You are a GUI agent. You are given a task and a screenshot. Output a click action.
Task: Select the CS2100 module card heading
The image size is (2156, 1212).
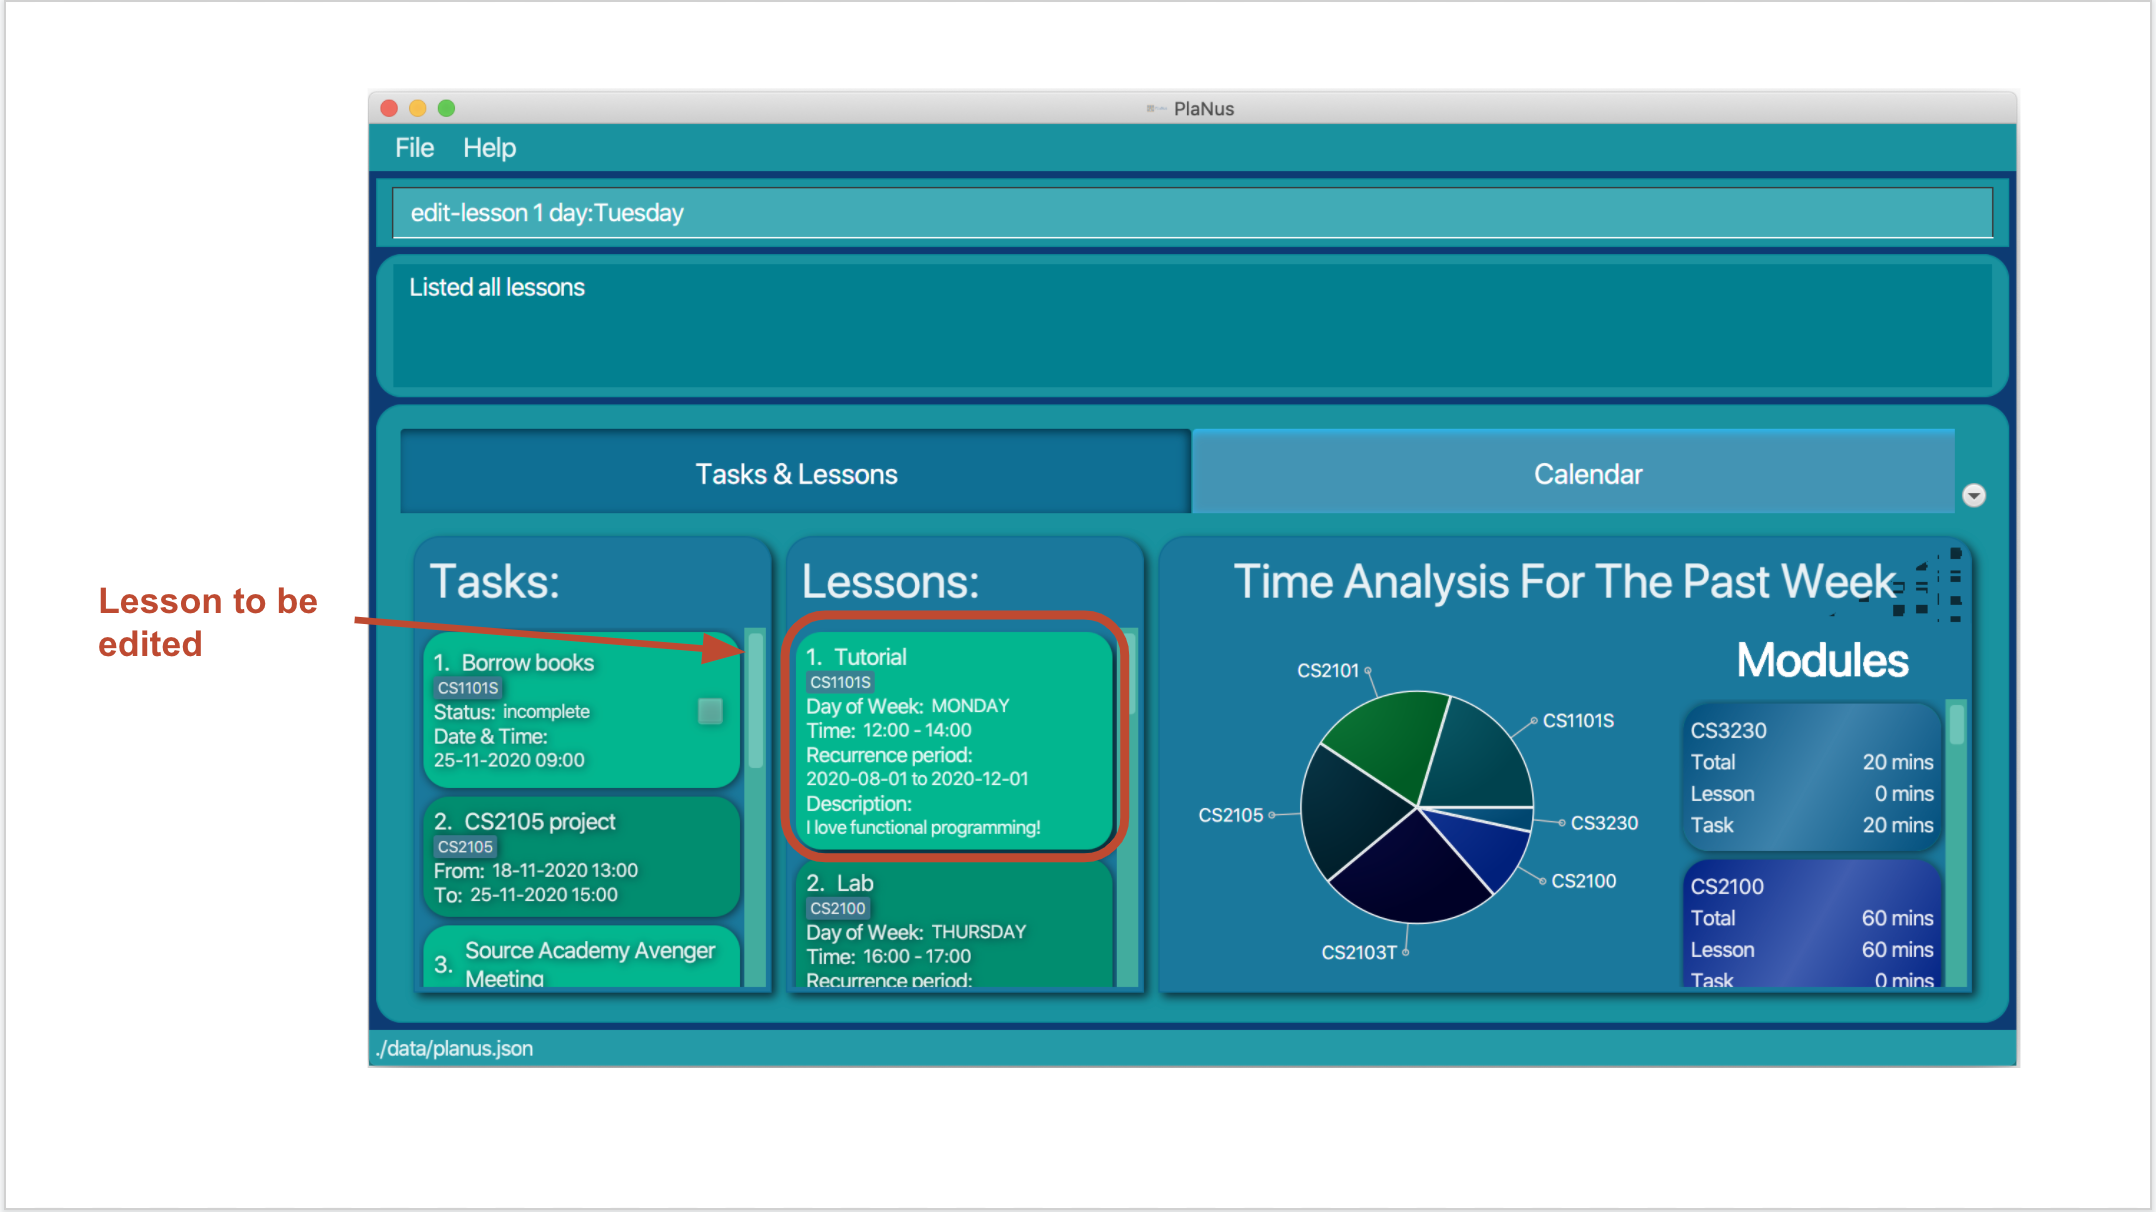pyautogui.click(x=1727, y=887)
